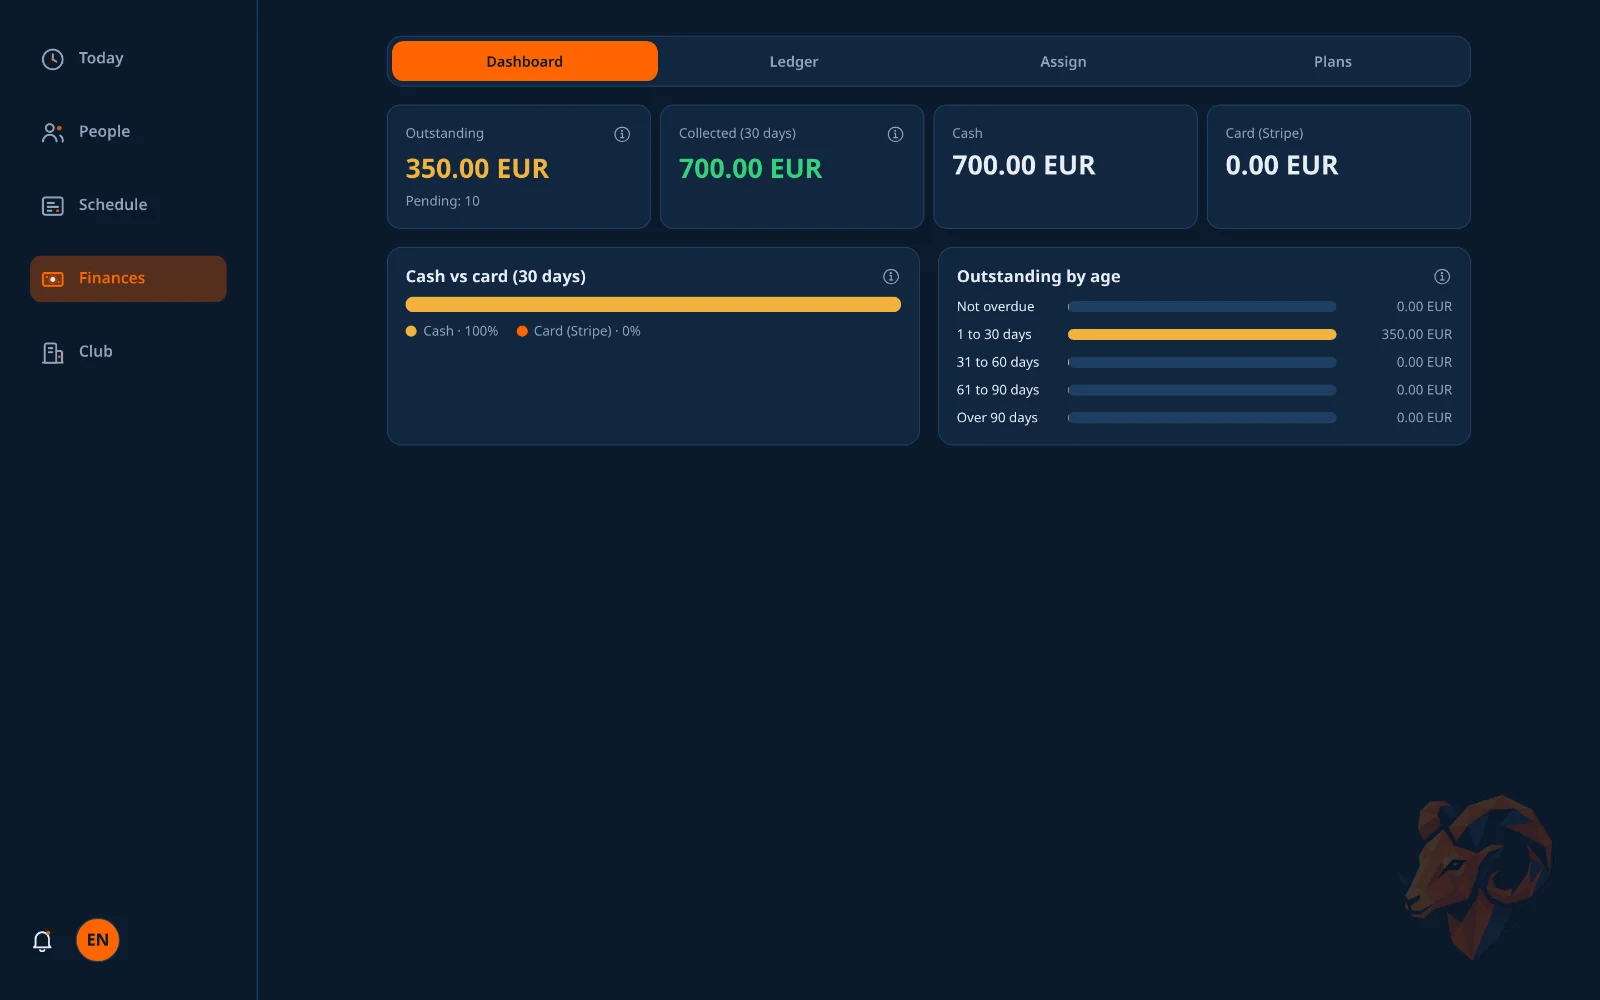Image resolution: width=1600 pixels, height=1000 pixels.
Task: Go to Today in the sidebar
Action: click(x=101, y=58)
